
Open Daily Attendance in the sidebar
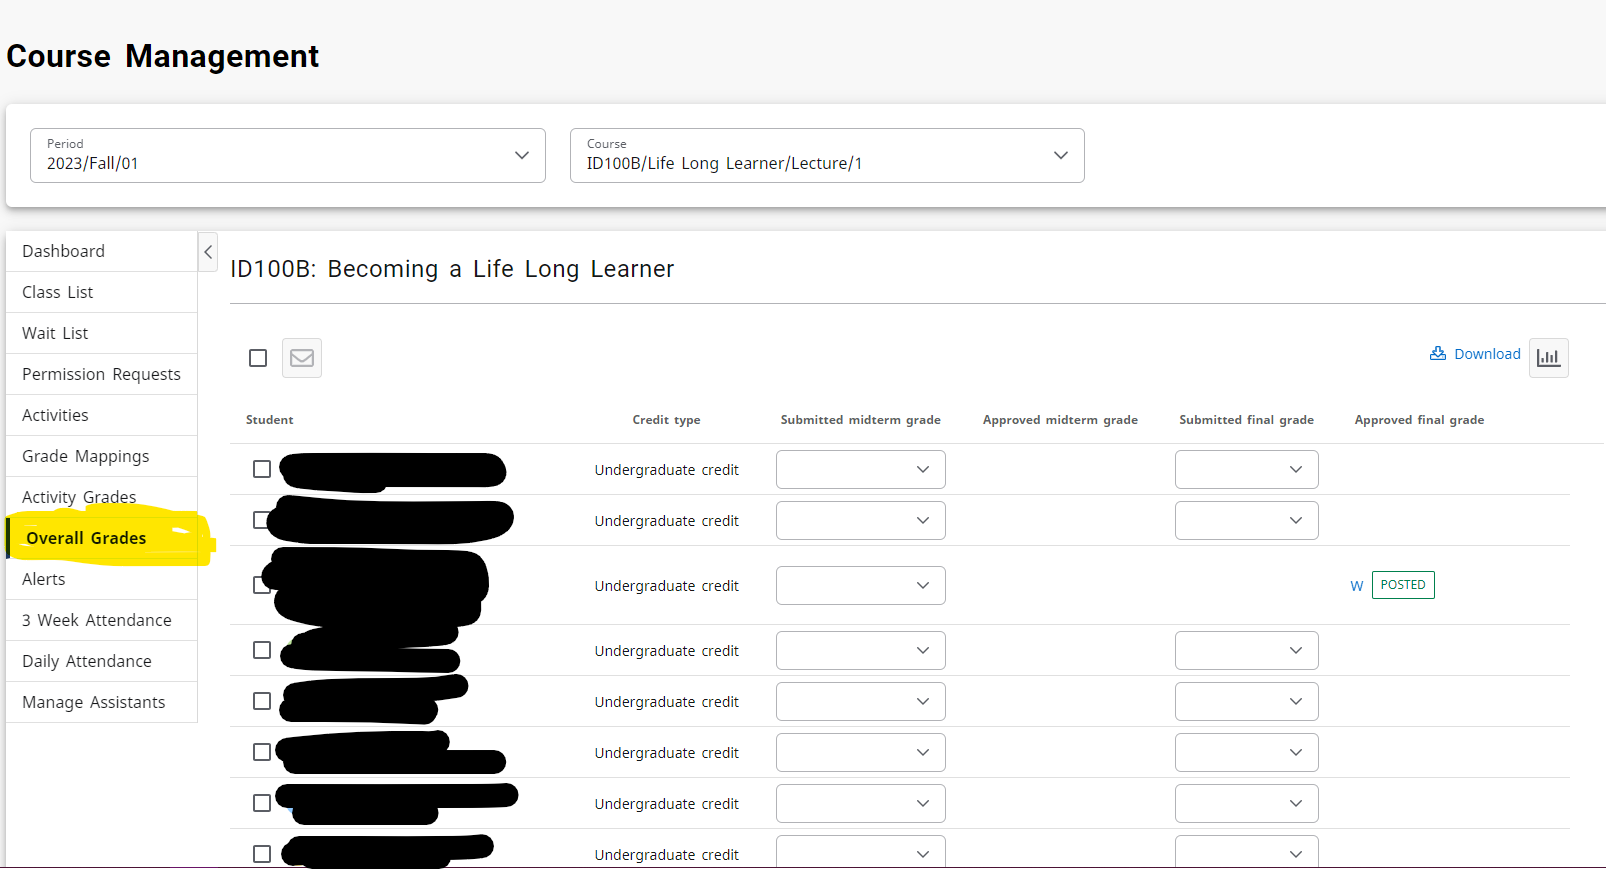pyautogui.click(x=102, y=661)
